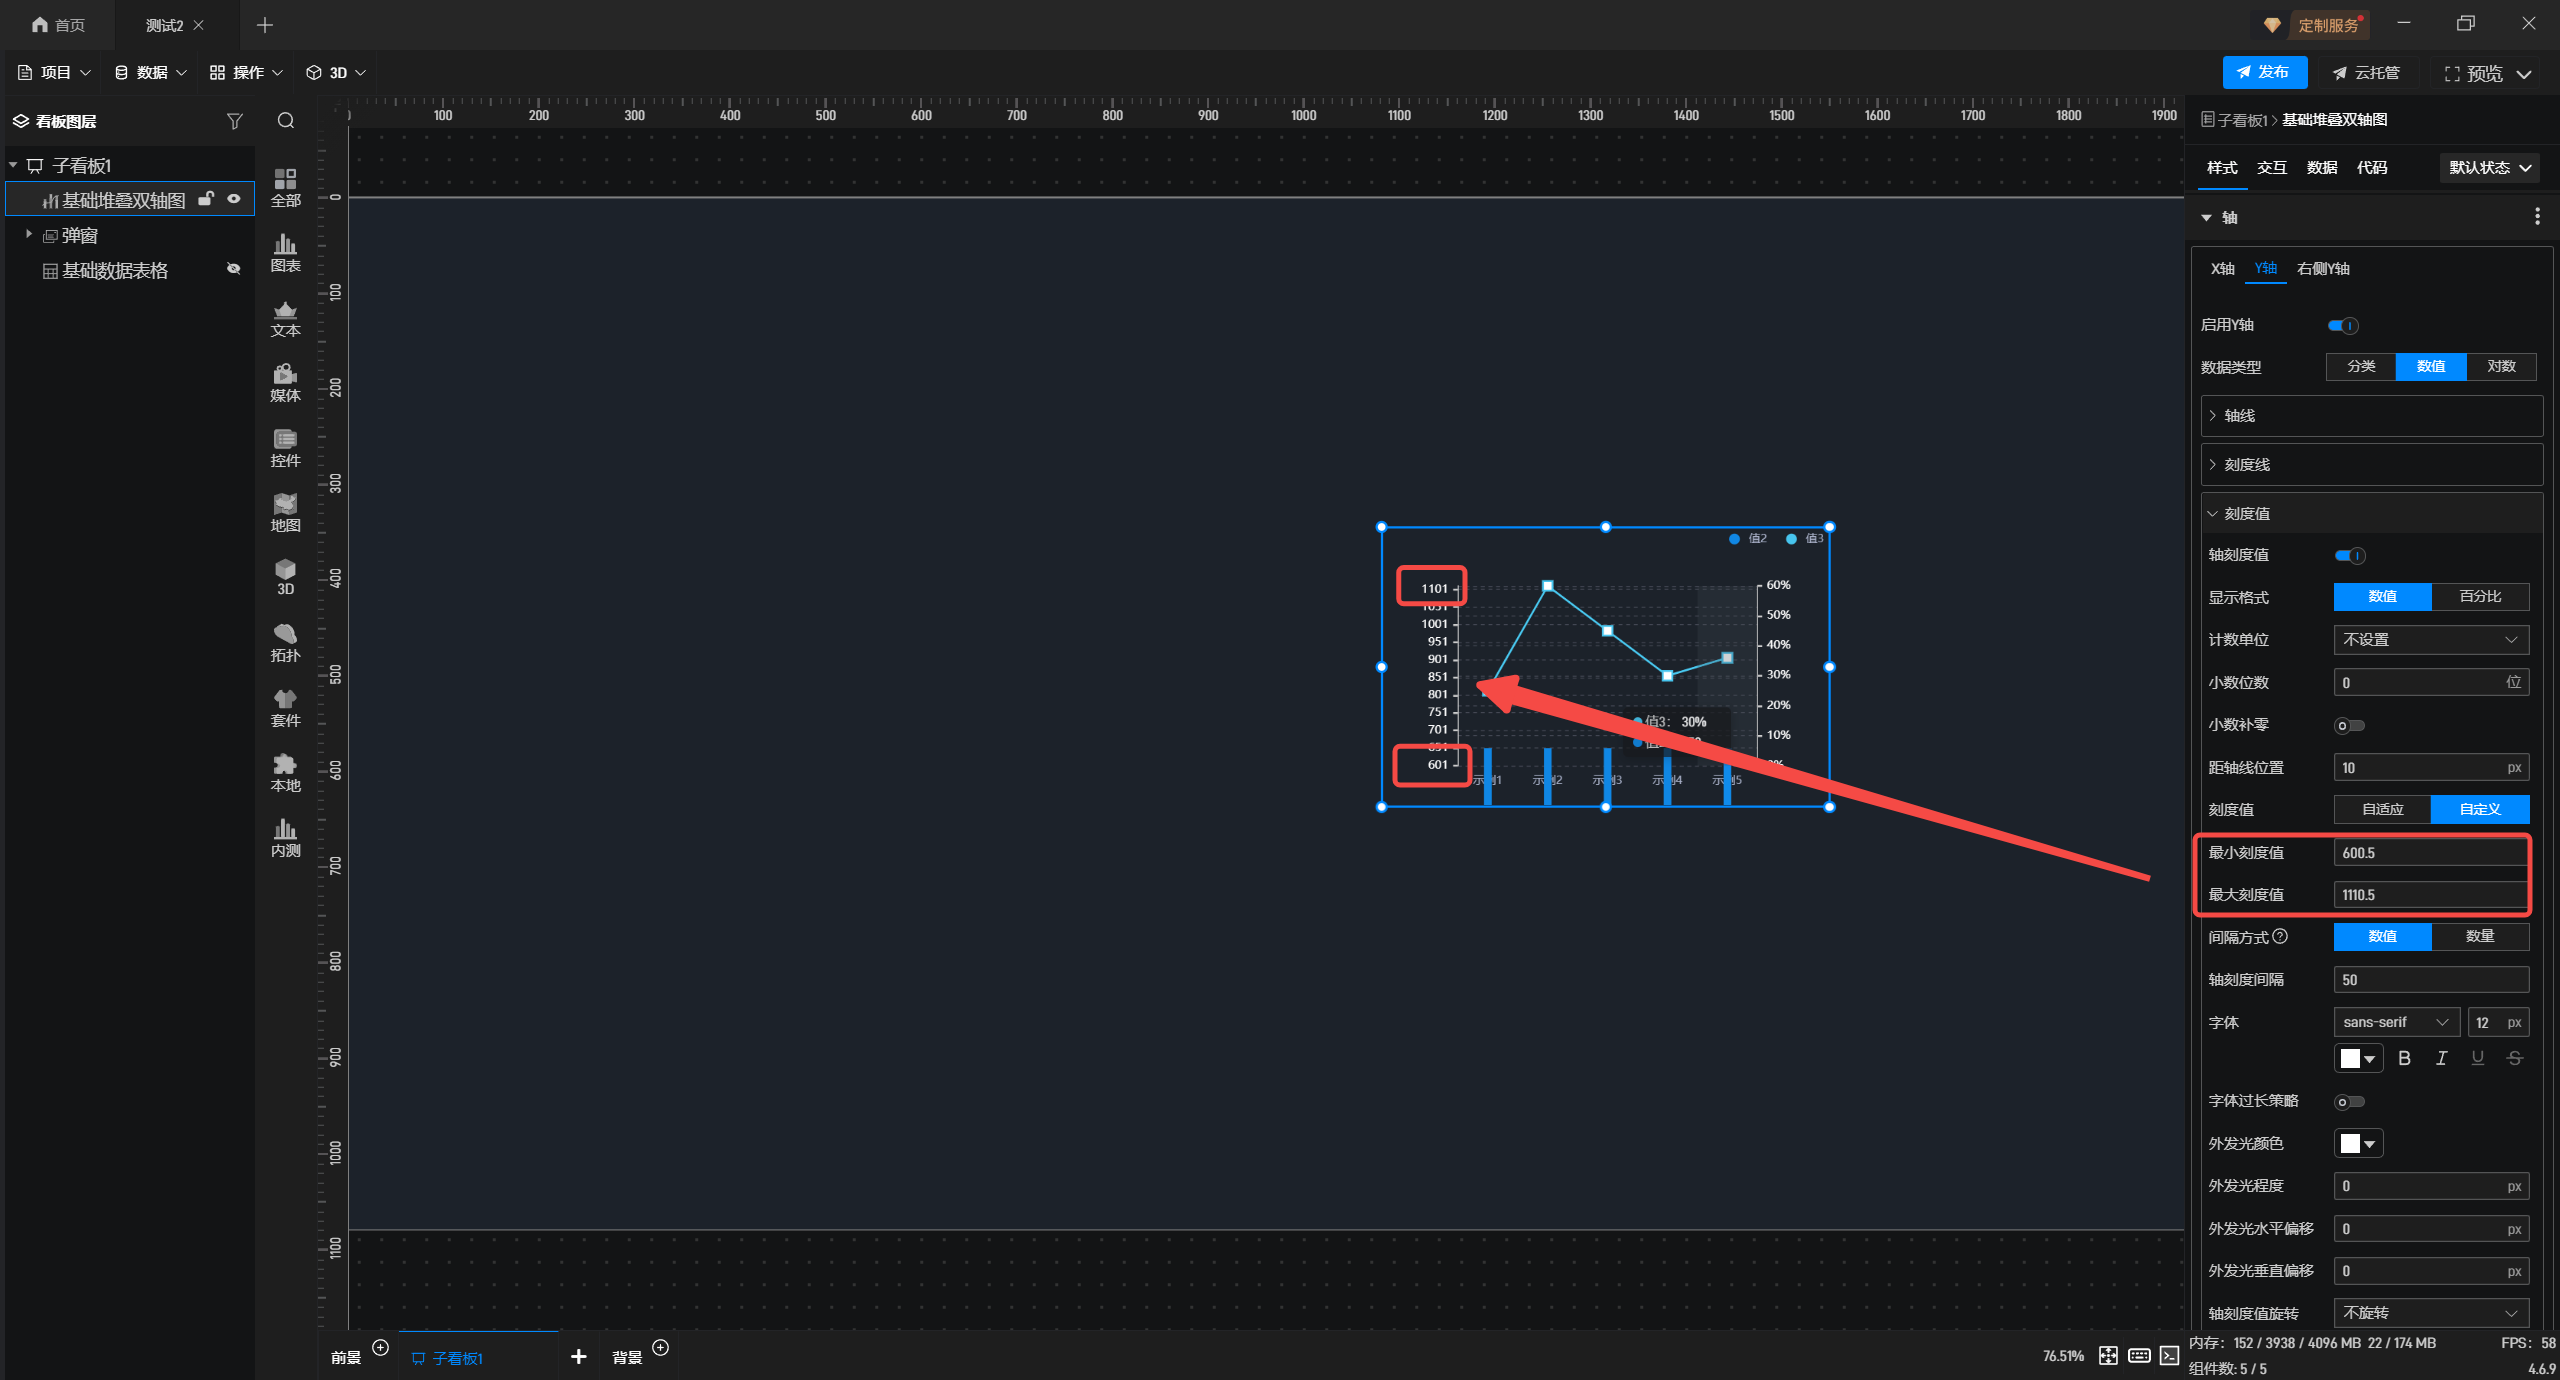Click the 发布 publish button

click(2264, 72)
